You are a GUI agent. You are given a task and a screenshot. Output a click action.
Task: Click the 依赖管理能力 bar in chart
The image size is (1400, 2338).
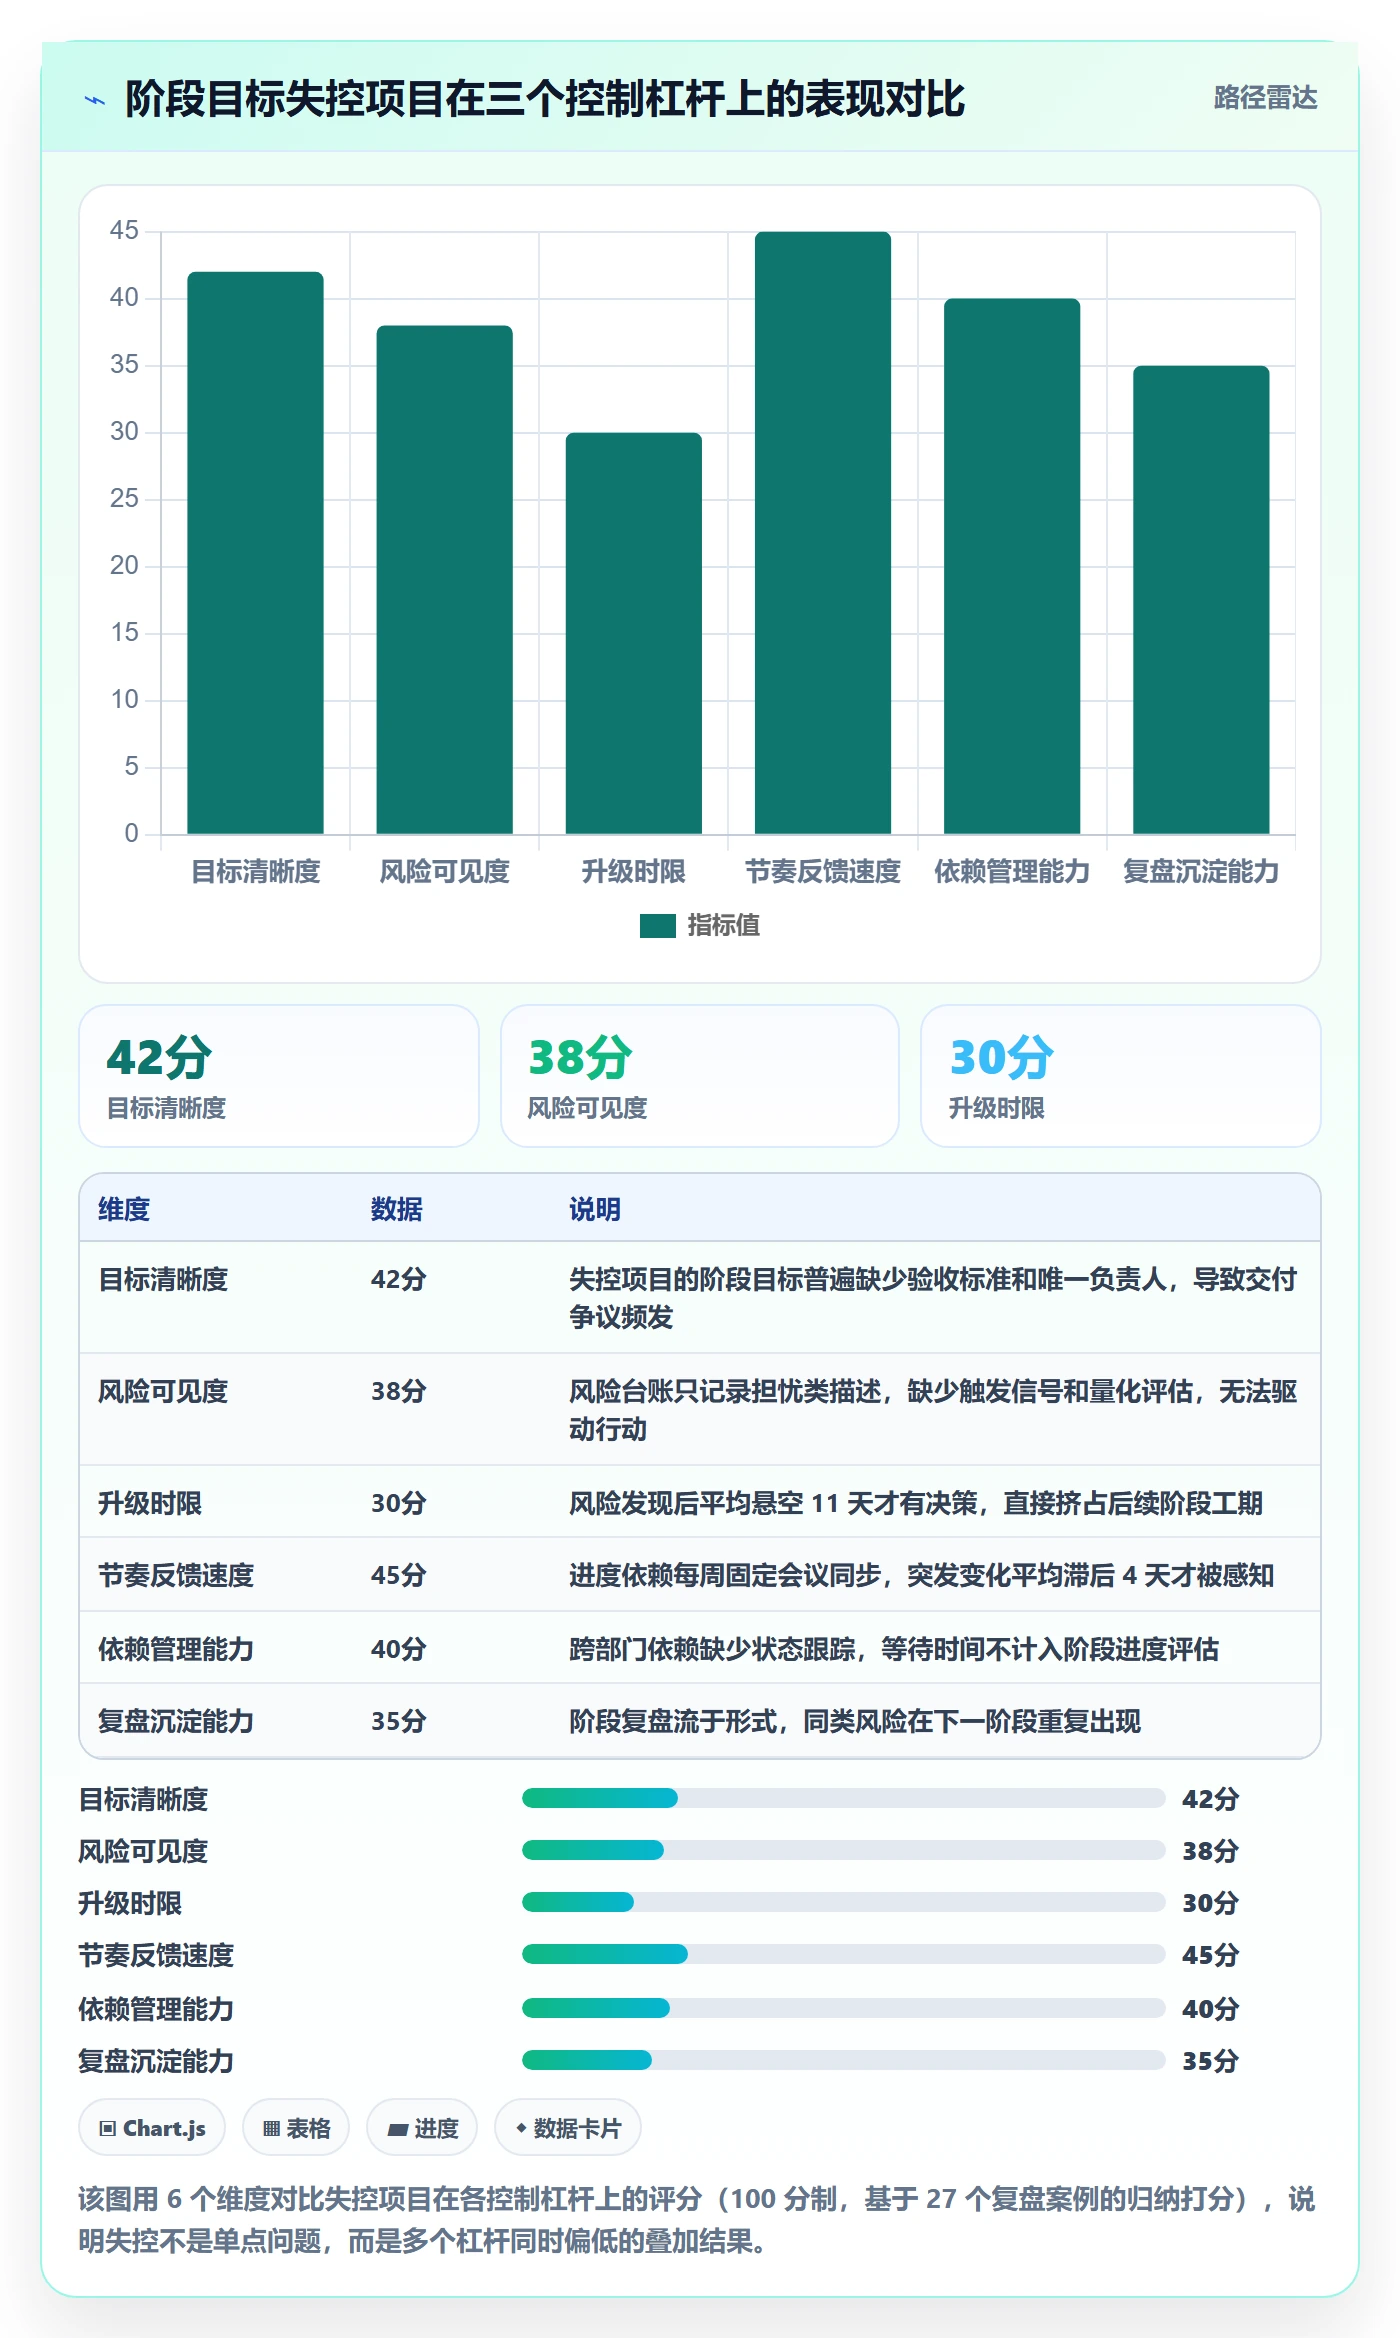1011,566
